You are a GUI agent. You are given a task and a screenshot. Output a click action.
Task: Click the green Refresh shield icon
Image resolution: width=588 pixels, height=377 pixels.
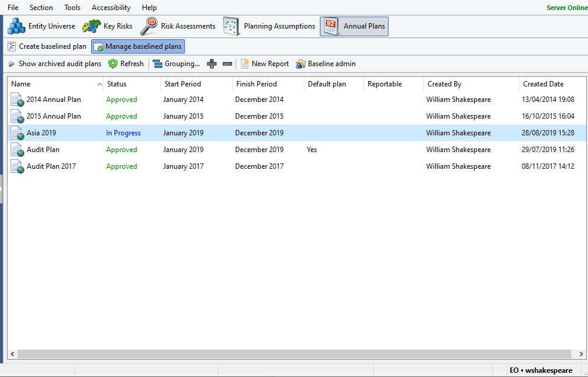point(113,64)
